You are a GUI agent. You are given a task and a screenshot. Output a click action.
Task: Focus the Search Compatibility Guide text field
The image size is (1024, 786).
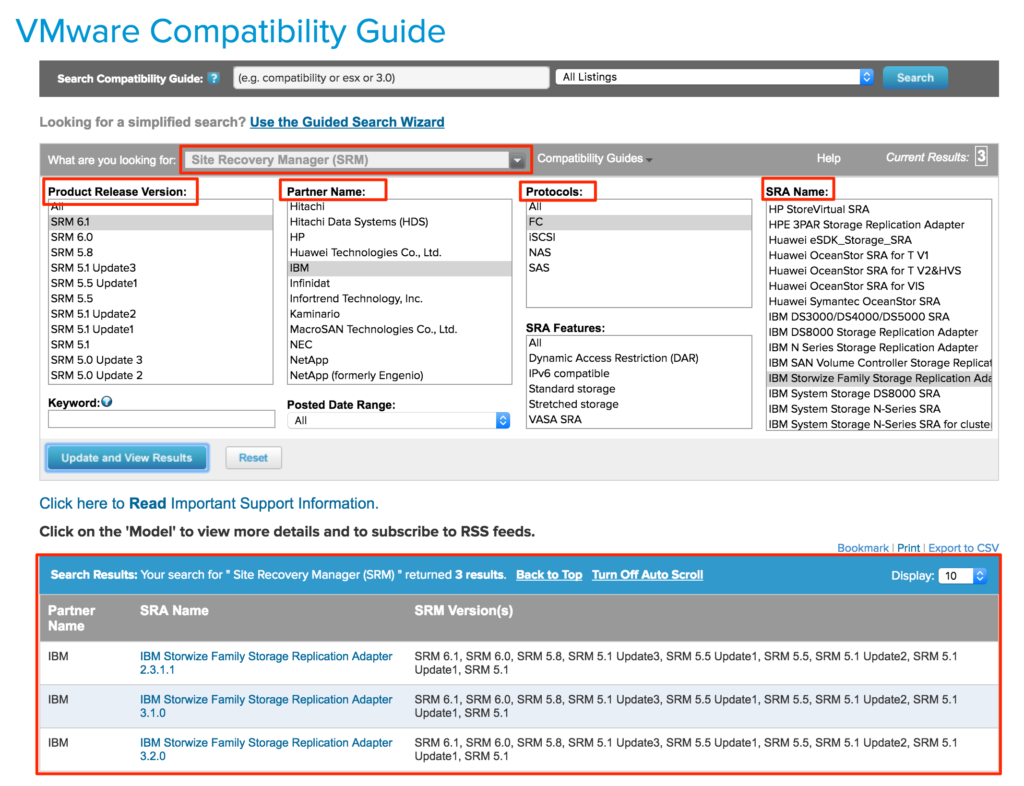pyautogui.click(x=391, y=78)
